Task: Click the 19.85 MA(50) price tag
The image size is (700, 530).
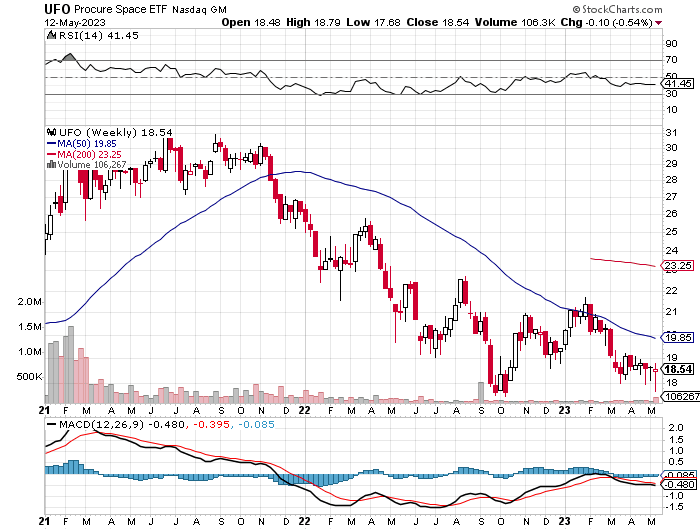Action: [x=677, y=338]
